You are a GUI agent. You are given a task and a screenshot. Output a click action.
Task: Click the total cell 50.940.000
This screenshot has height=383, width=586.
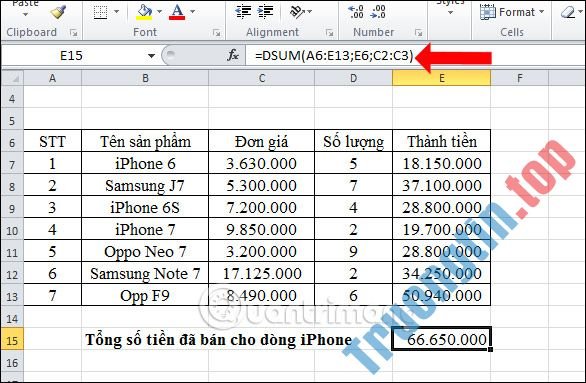point(441,296)
